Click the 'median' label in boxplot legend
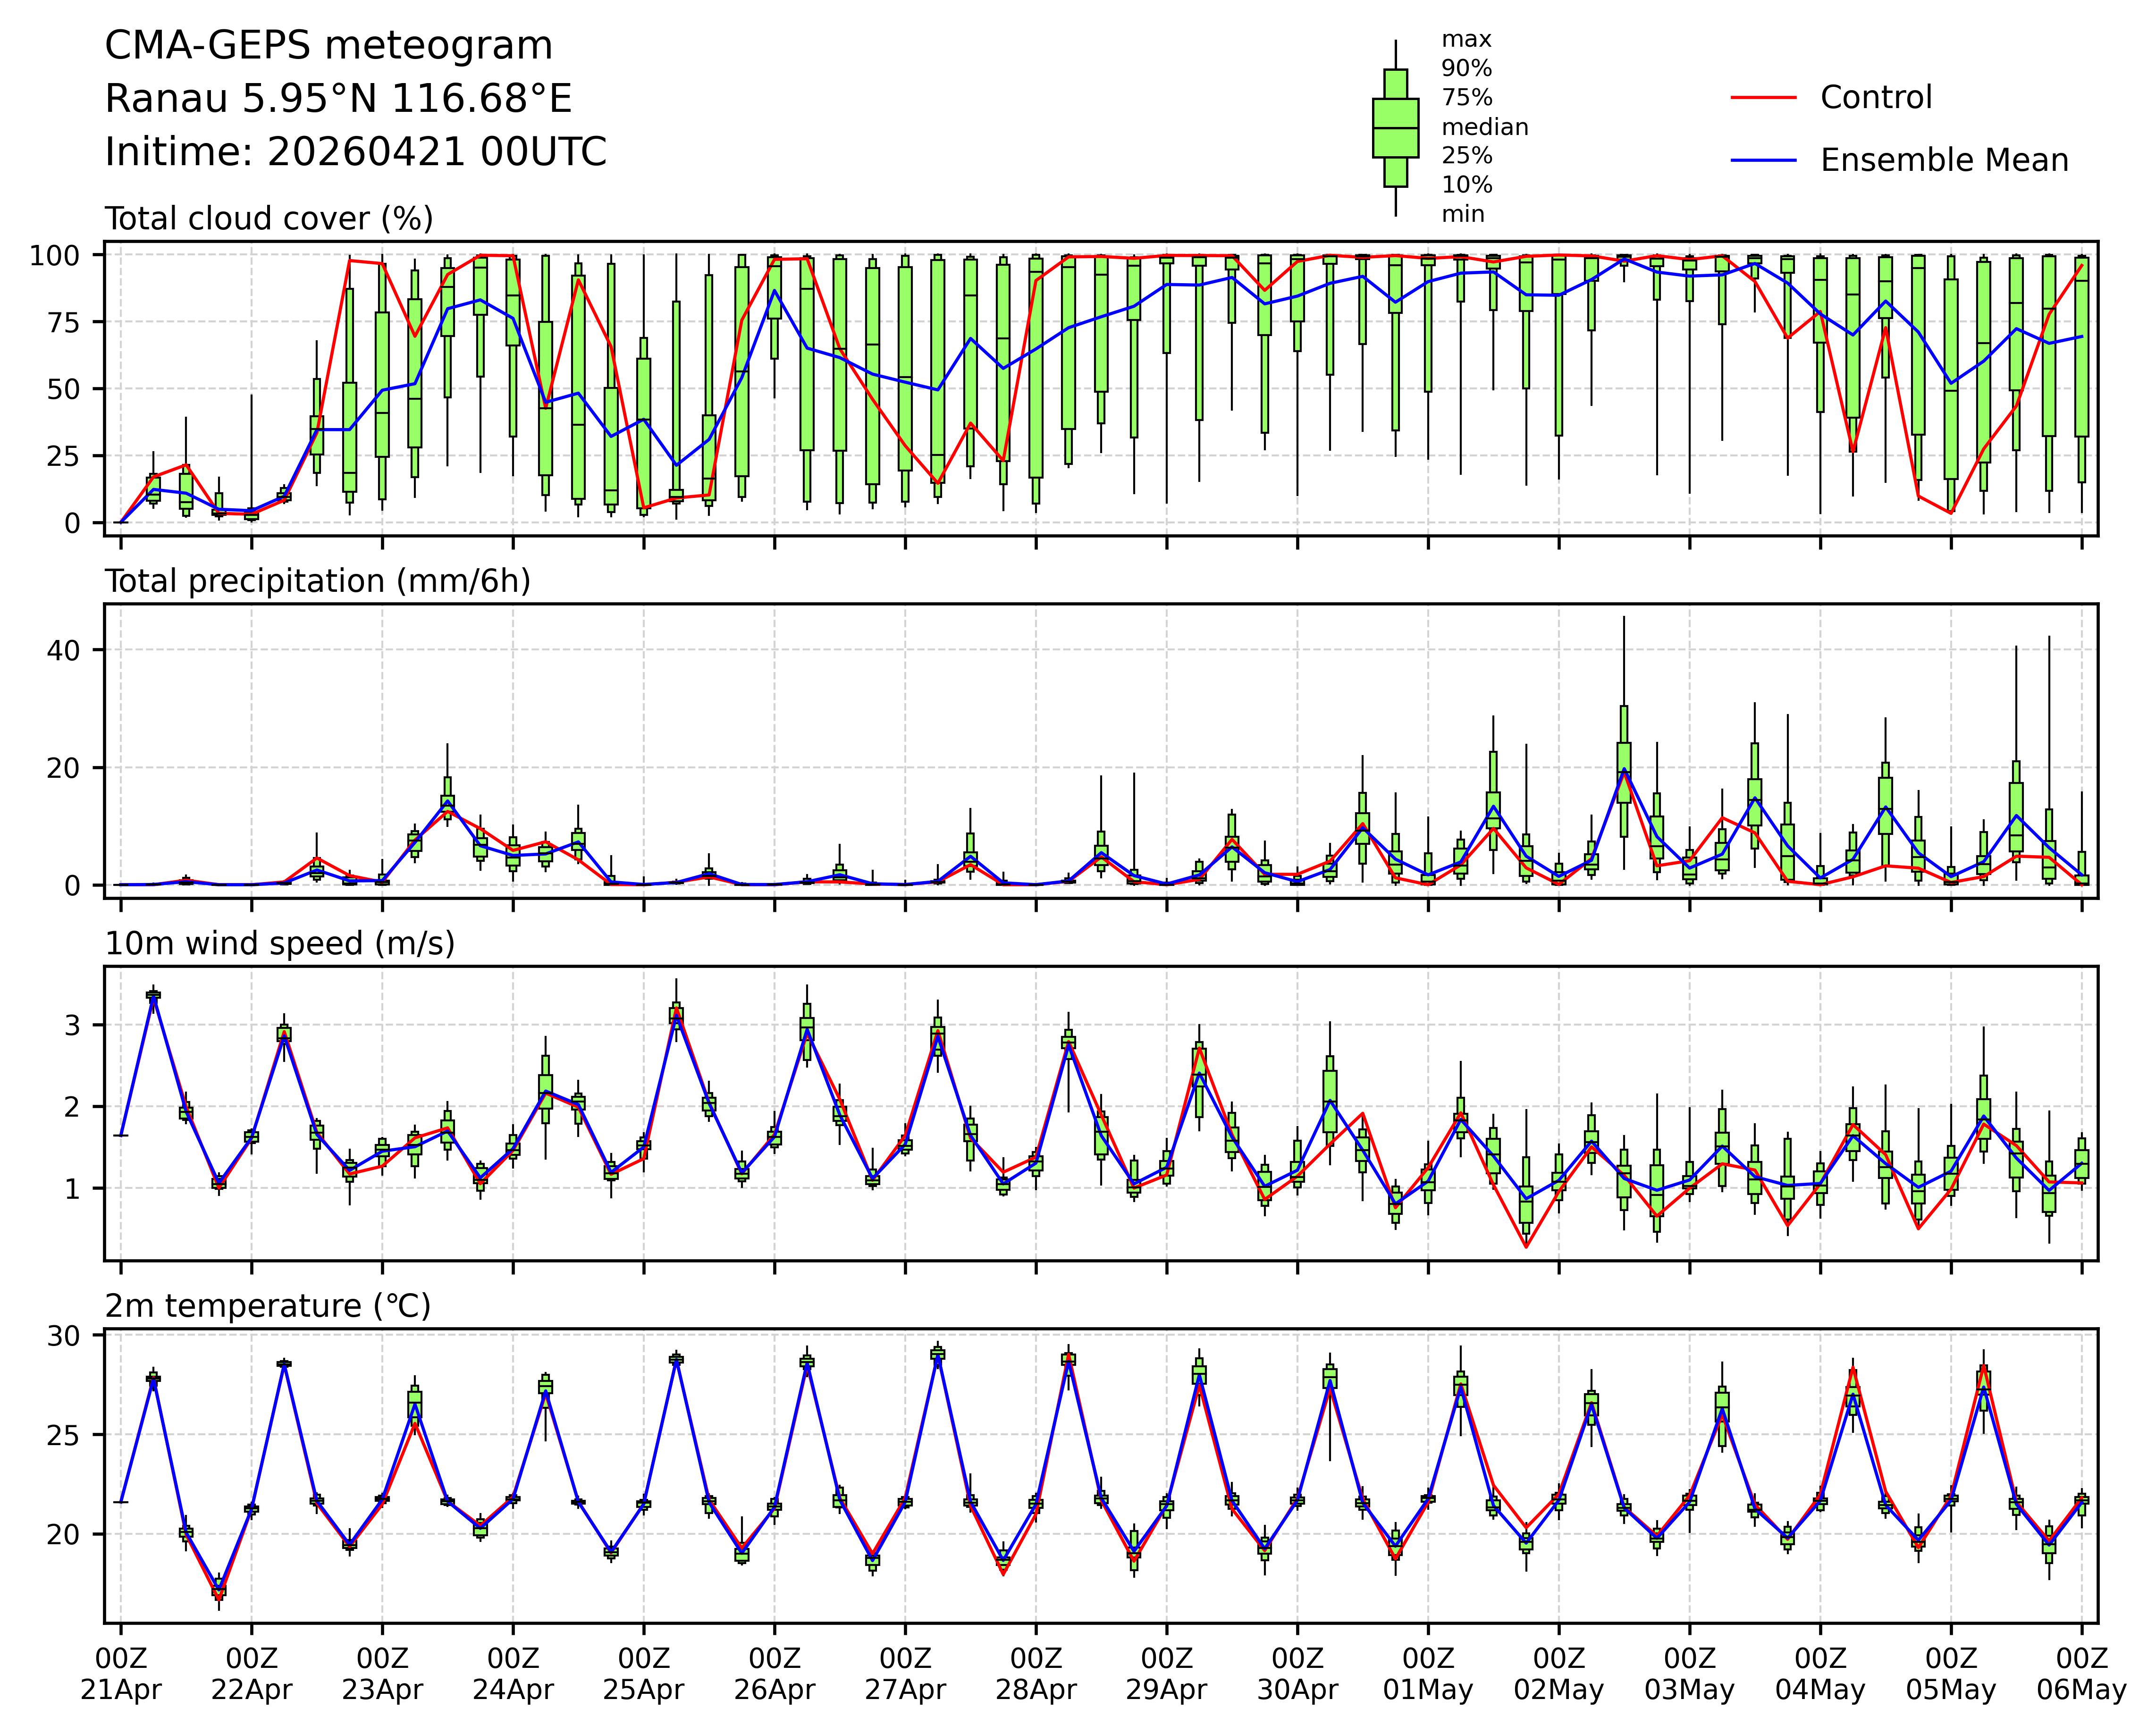 click(x=1484, y=127)
